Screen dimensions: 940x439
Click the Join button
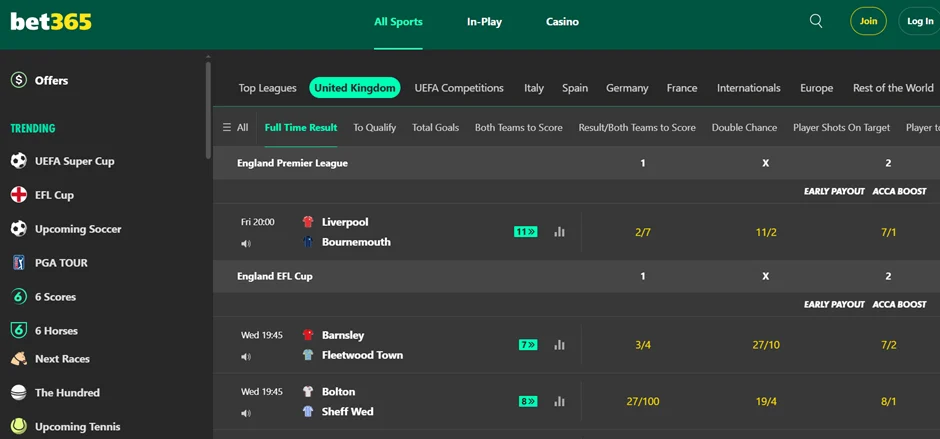[x=868, y=21]
